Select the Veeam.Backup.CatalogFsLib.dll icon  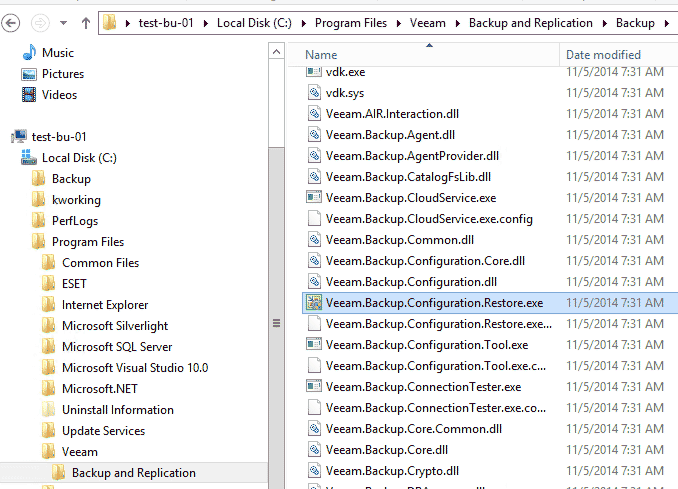pos(314,177)
